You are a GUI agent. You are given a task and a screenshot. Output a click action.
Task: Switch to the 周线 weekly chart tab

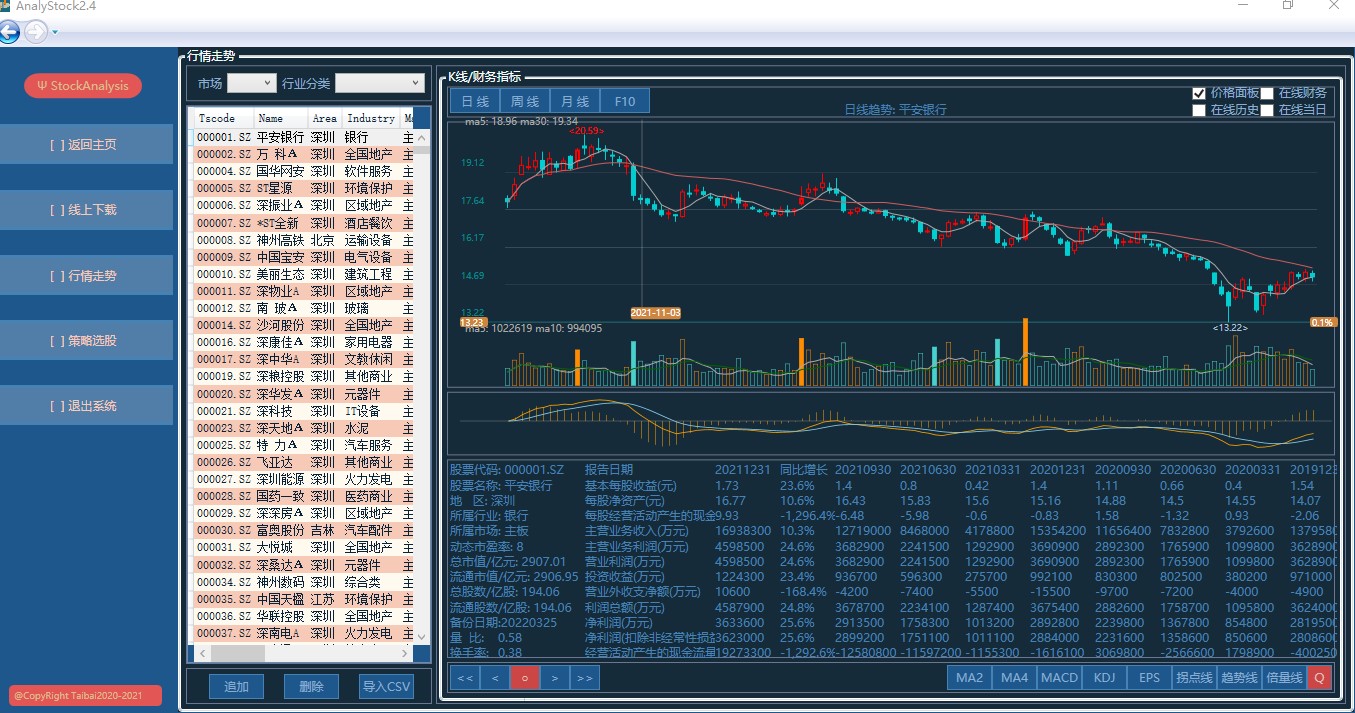coord(524,100)
